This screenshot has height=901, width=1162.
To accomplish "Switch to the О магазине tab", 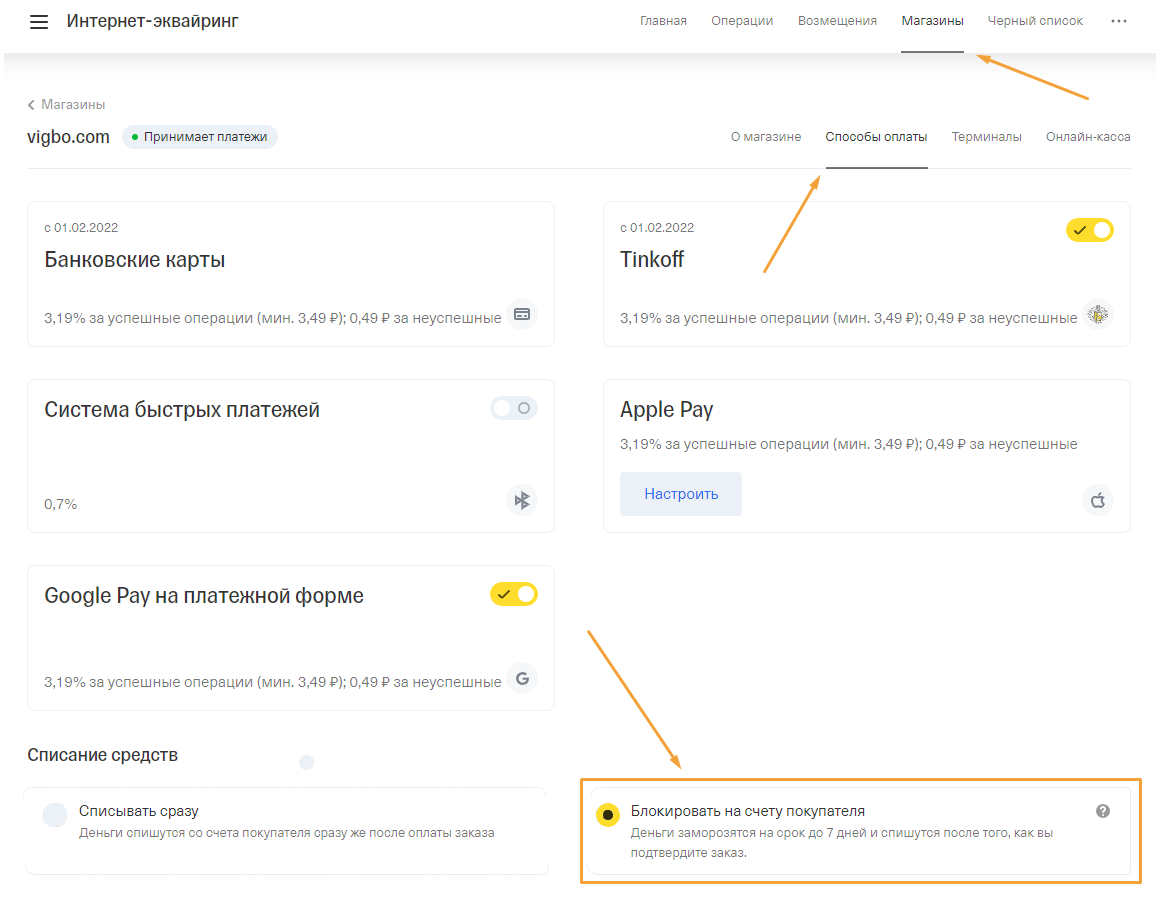I will (x=766, y=137).
